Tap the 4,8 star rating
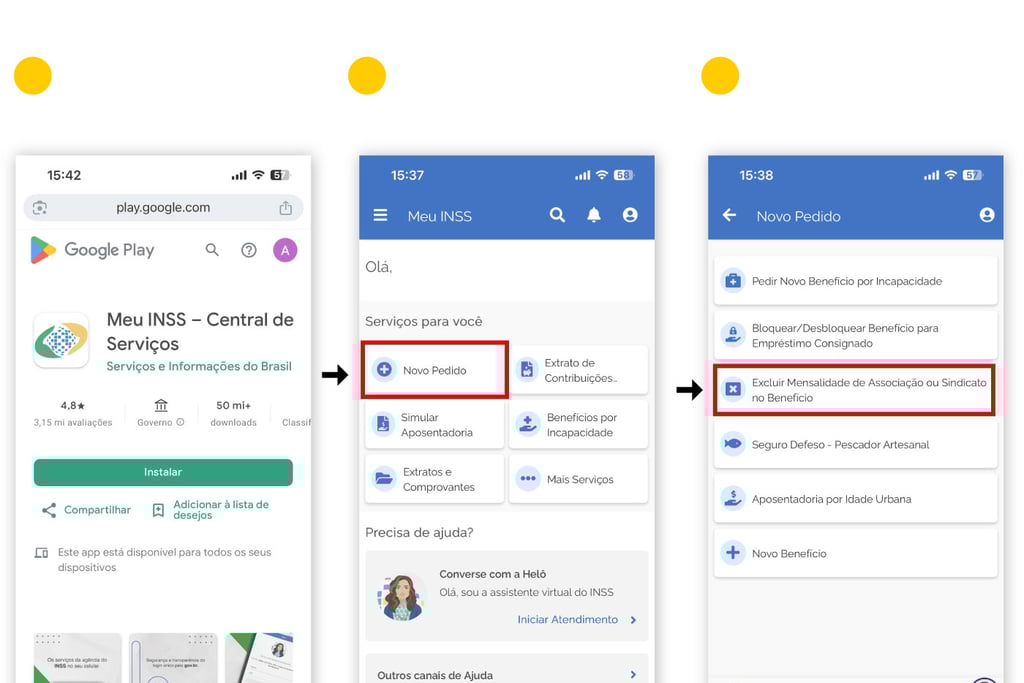This screenshot has height=683, width=1024. [72, 405]
